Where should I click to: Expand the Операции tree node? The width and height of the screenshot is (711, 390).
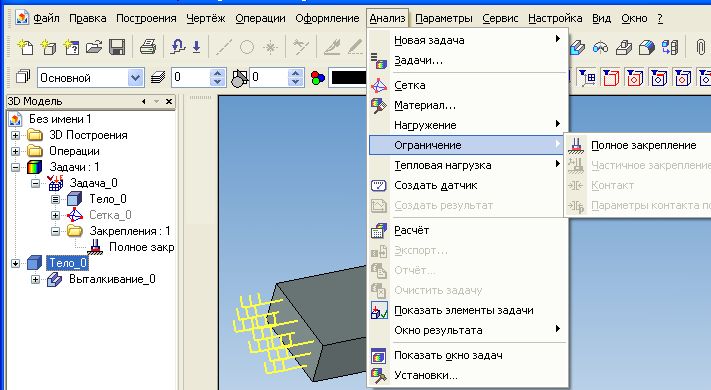click(x=15, y=151)
